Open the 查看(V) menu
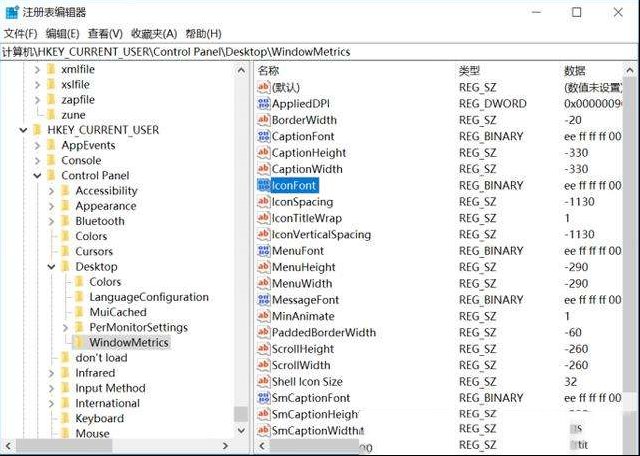The image size is (640, 456). [105, 33]
